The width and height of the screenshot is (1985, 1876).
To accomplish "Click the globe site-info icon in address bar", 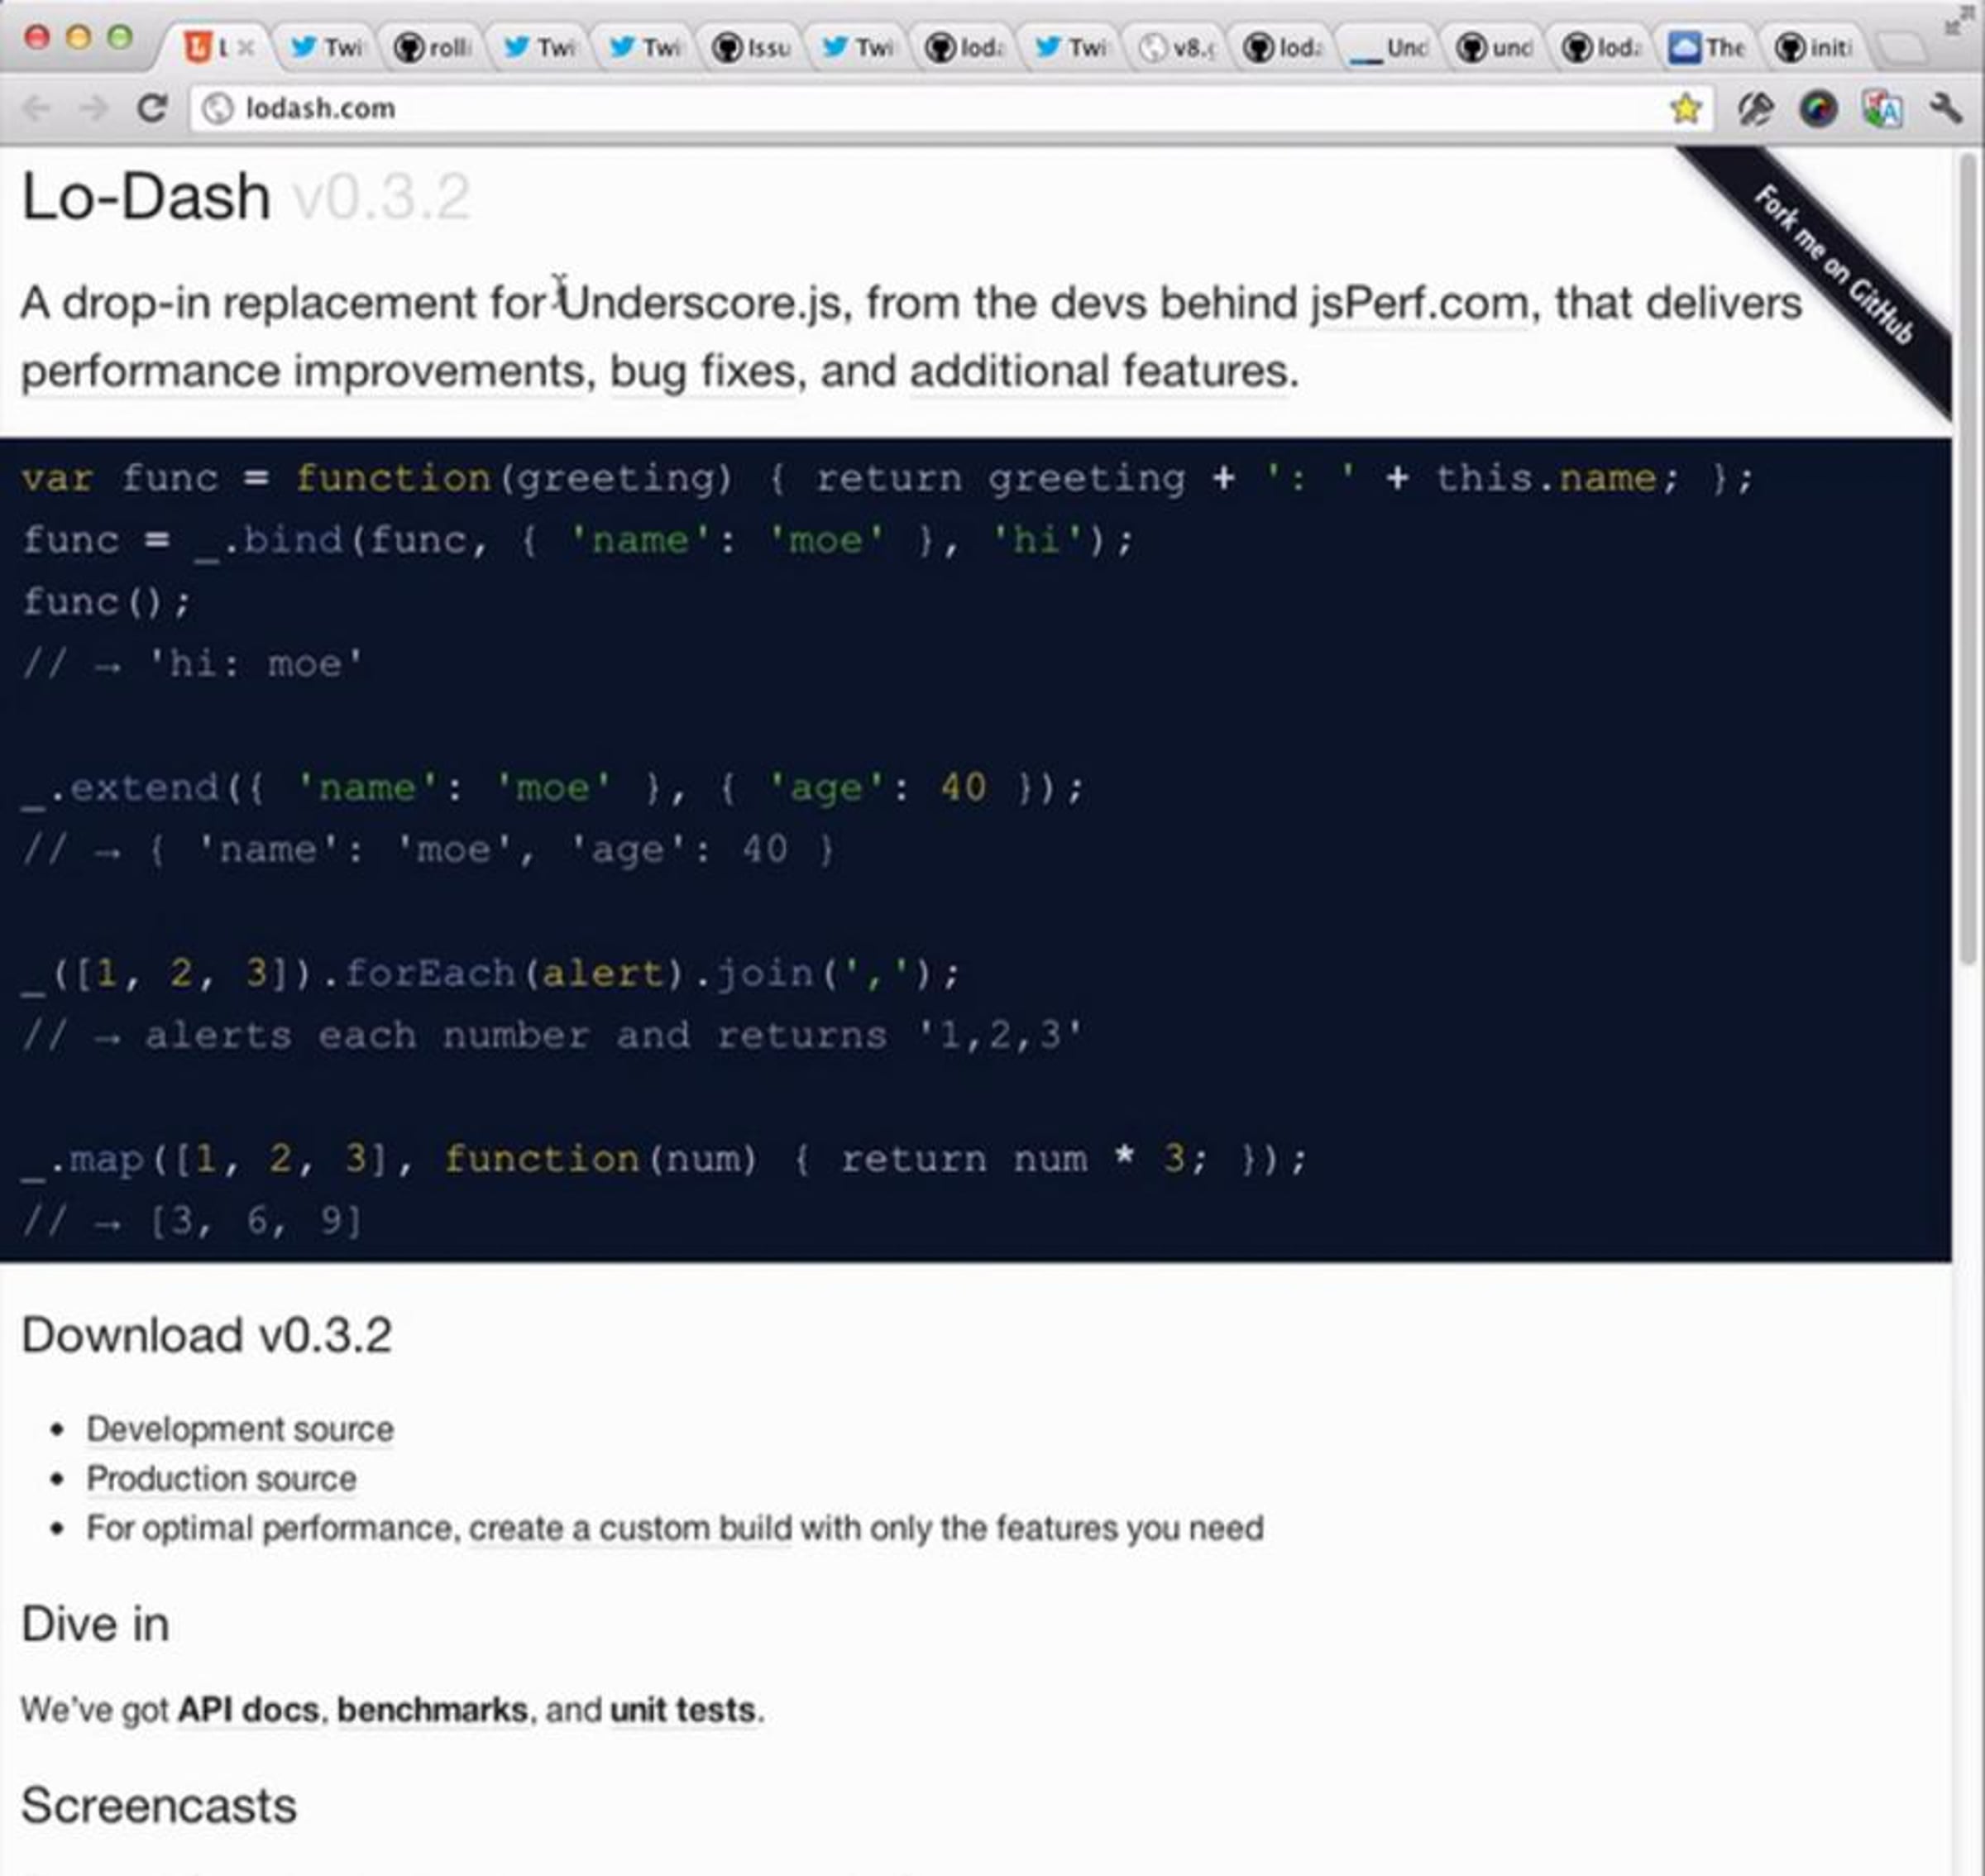I will click(217, 108).
